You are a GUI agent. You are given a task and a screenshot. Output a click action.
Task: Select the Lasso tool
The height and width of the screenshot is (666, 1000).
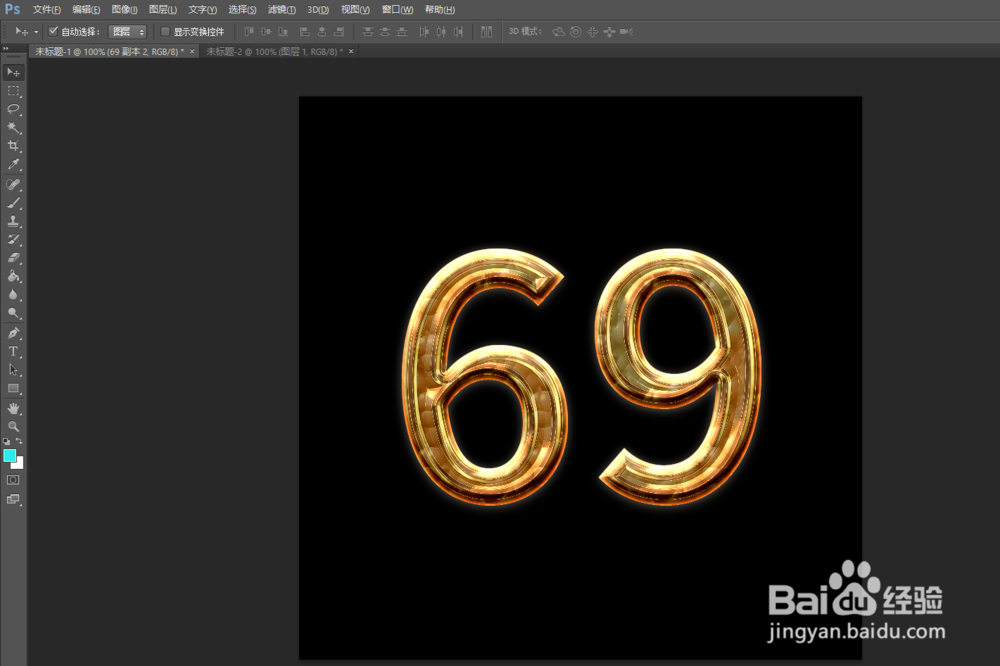click(x=13, y=109)
